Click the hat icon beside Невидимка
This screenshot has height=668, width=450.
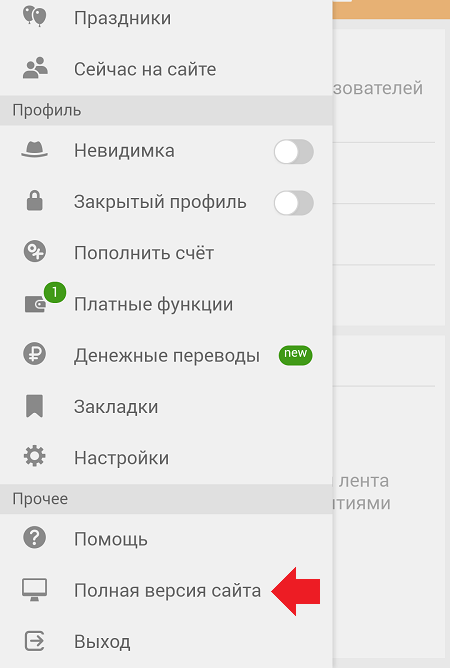pos(35,150)
